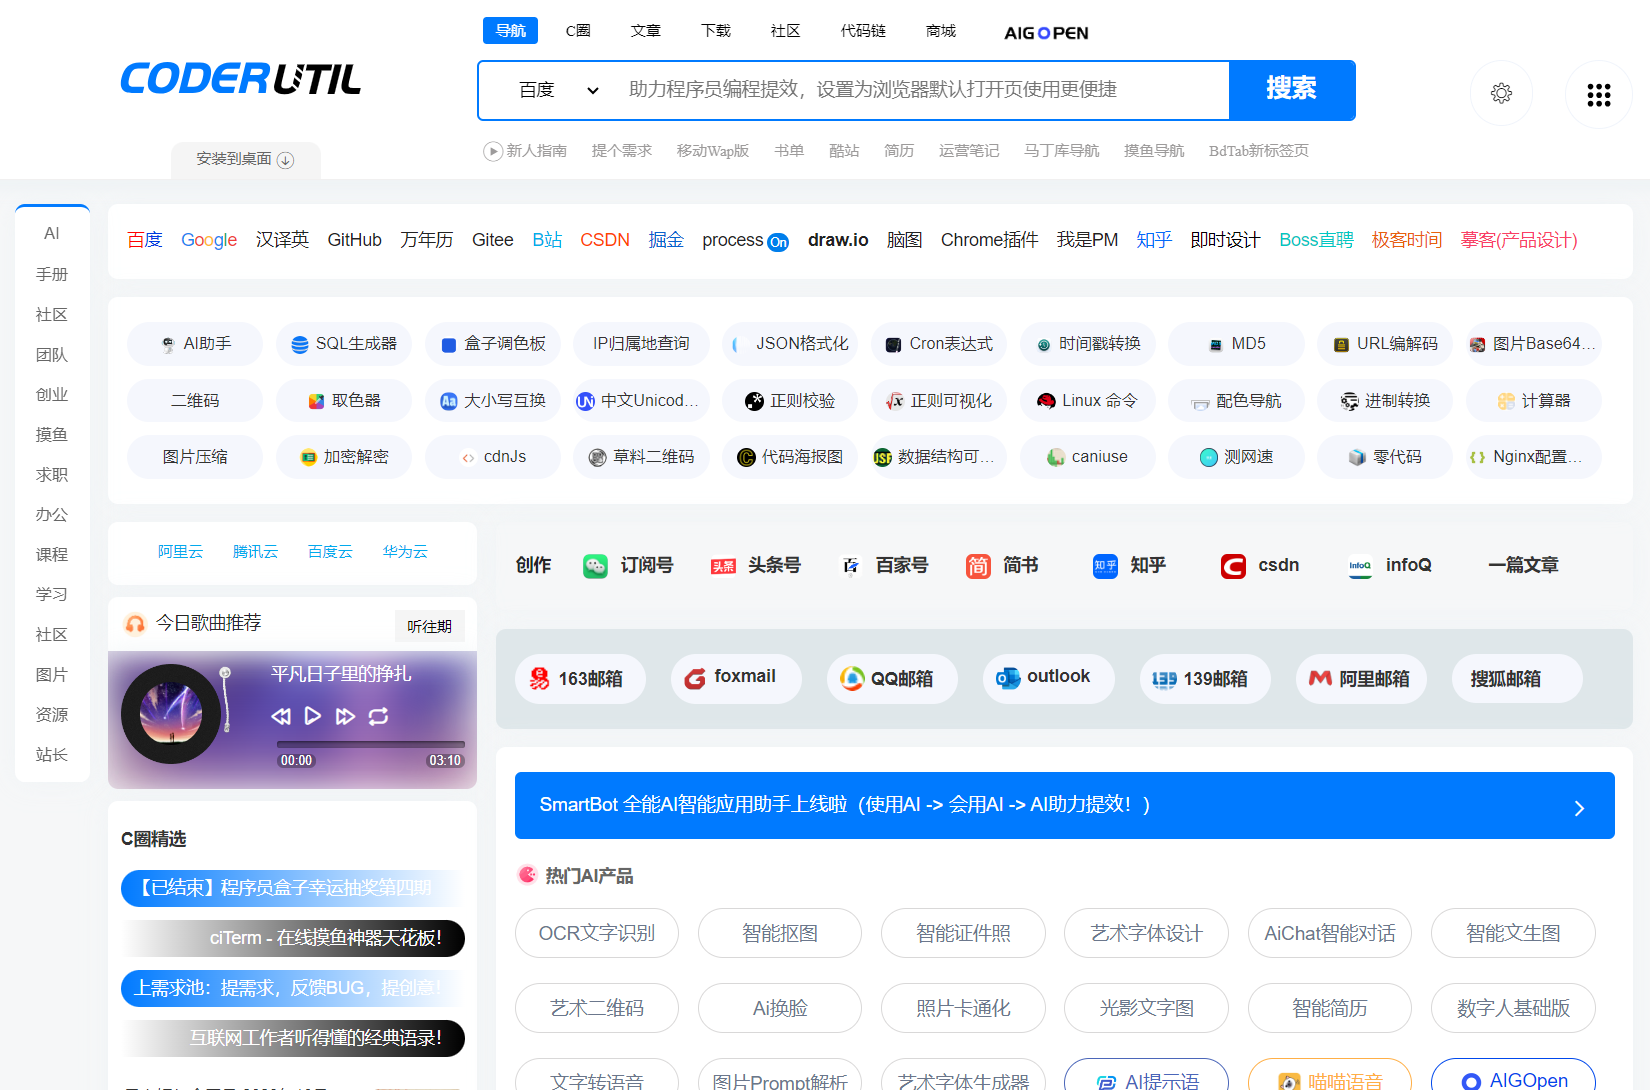Open the 盒子调色板 tool
The image size is (1650, 1090).
pos(493,344)
